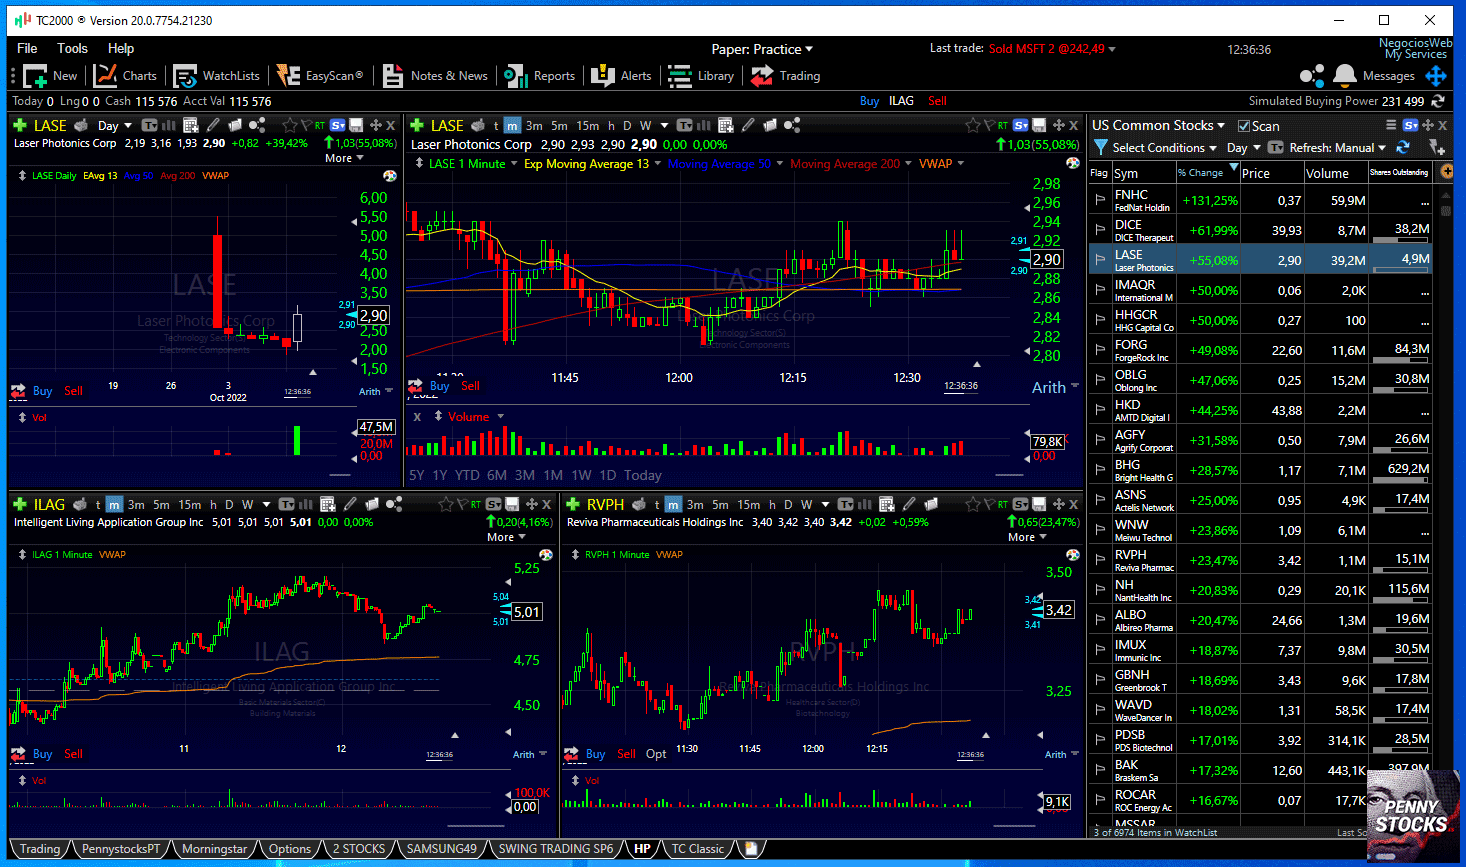Image resolution: width=1466 pixels, height=867 pixels.
Task: Open the Notes & News toolbar icon
Action: (x=394, y=76)
